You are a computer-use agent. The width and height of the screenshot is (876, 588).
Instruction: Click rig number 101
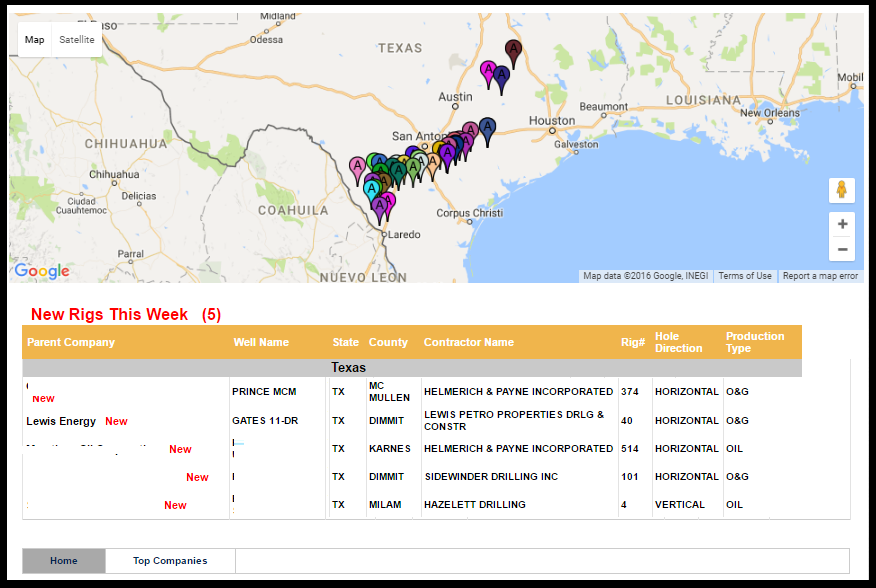[x=630, y=477]
